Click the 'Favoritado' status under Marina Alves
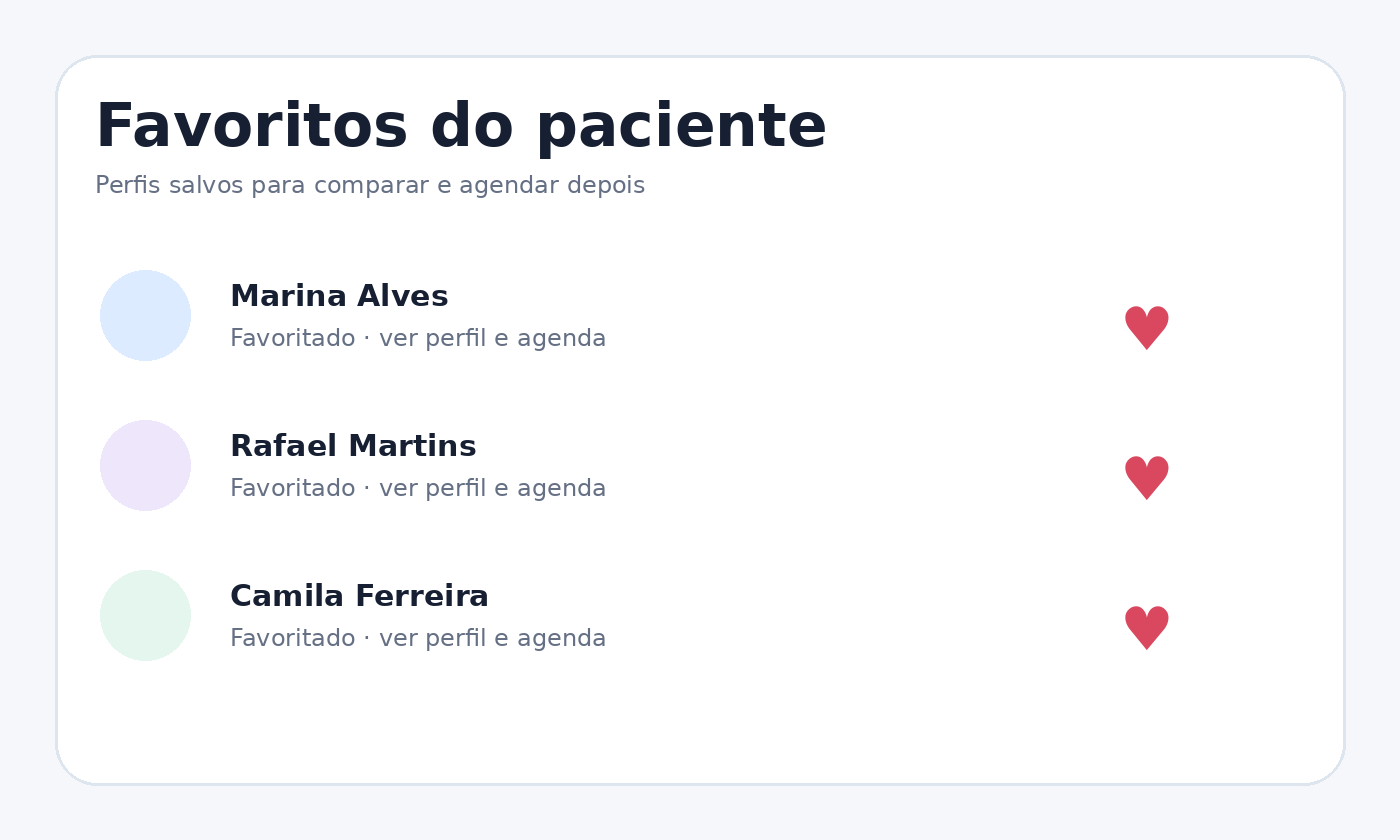Screen dimensions: 1400x840 [292, 338]
